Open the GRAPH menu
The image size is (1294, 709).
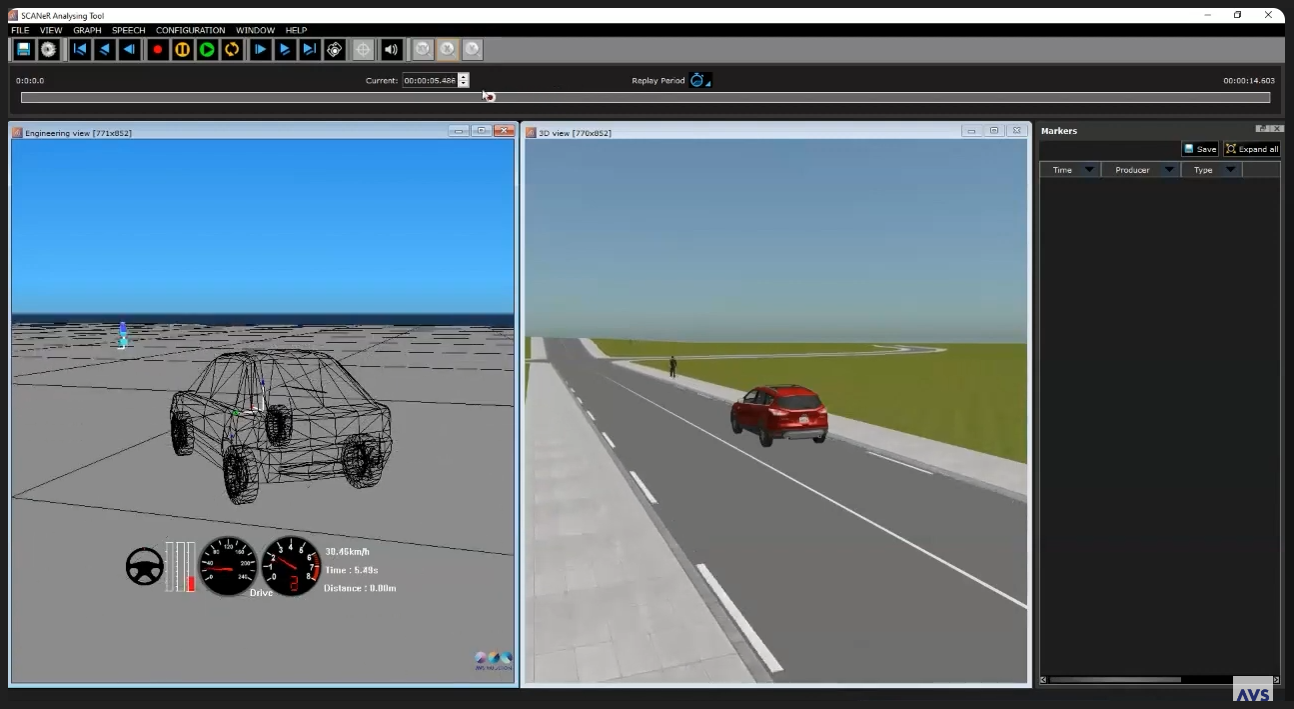pyautogui.click(x=87, y=30)
